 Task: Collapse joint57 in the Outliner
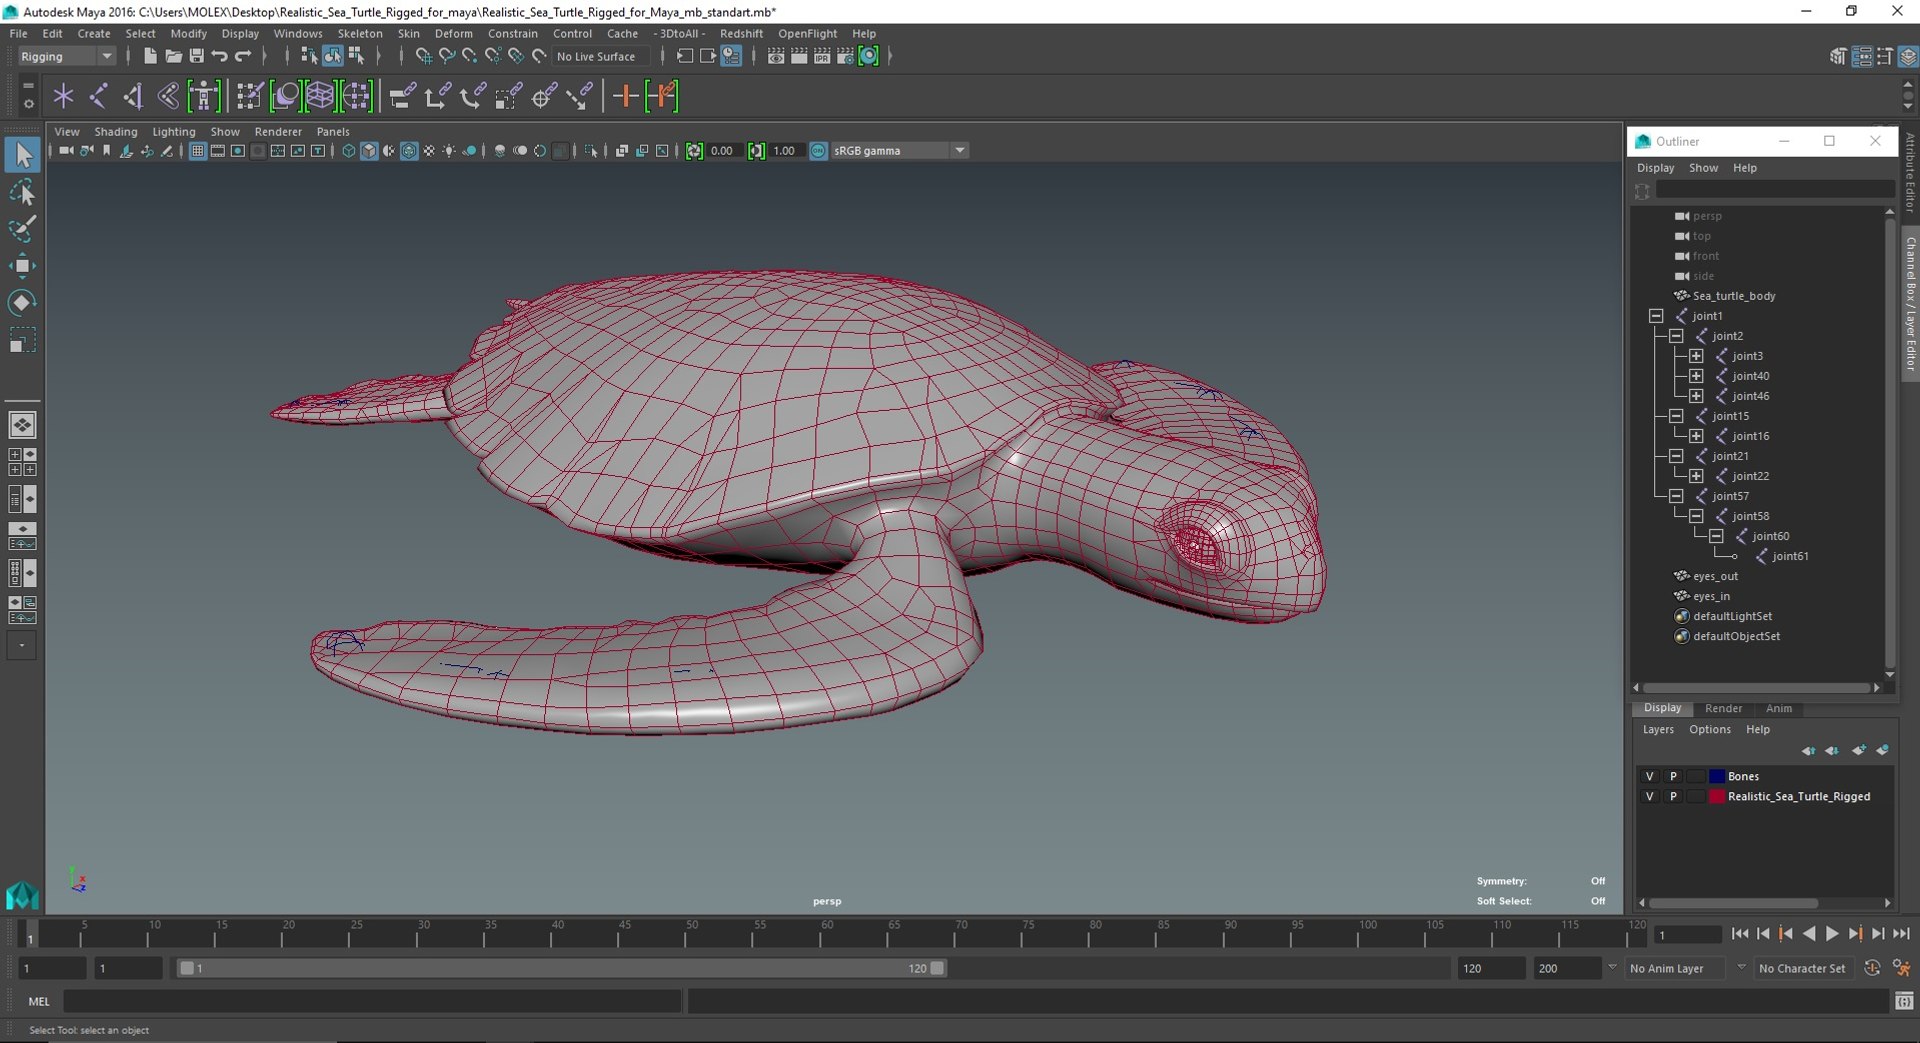click(x=1676, y=496)
